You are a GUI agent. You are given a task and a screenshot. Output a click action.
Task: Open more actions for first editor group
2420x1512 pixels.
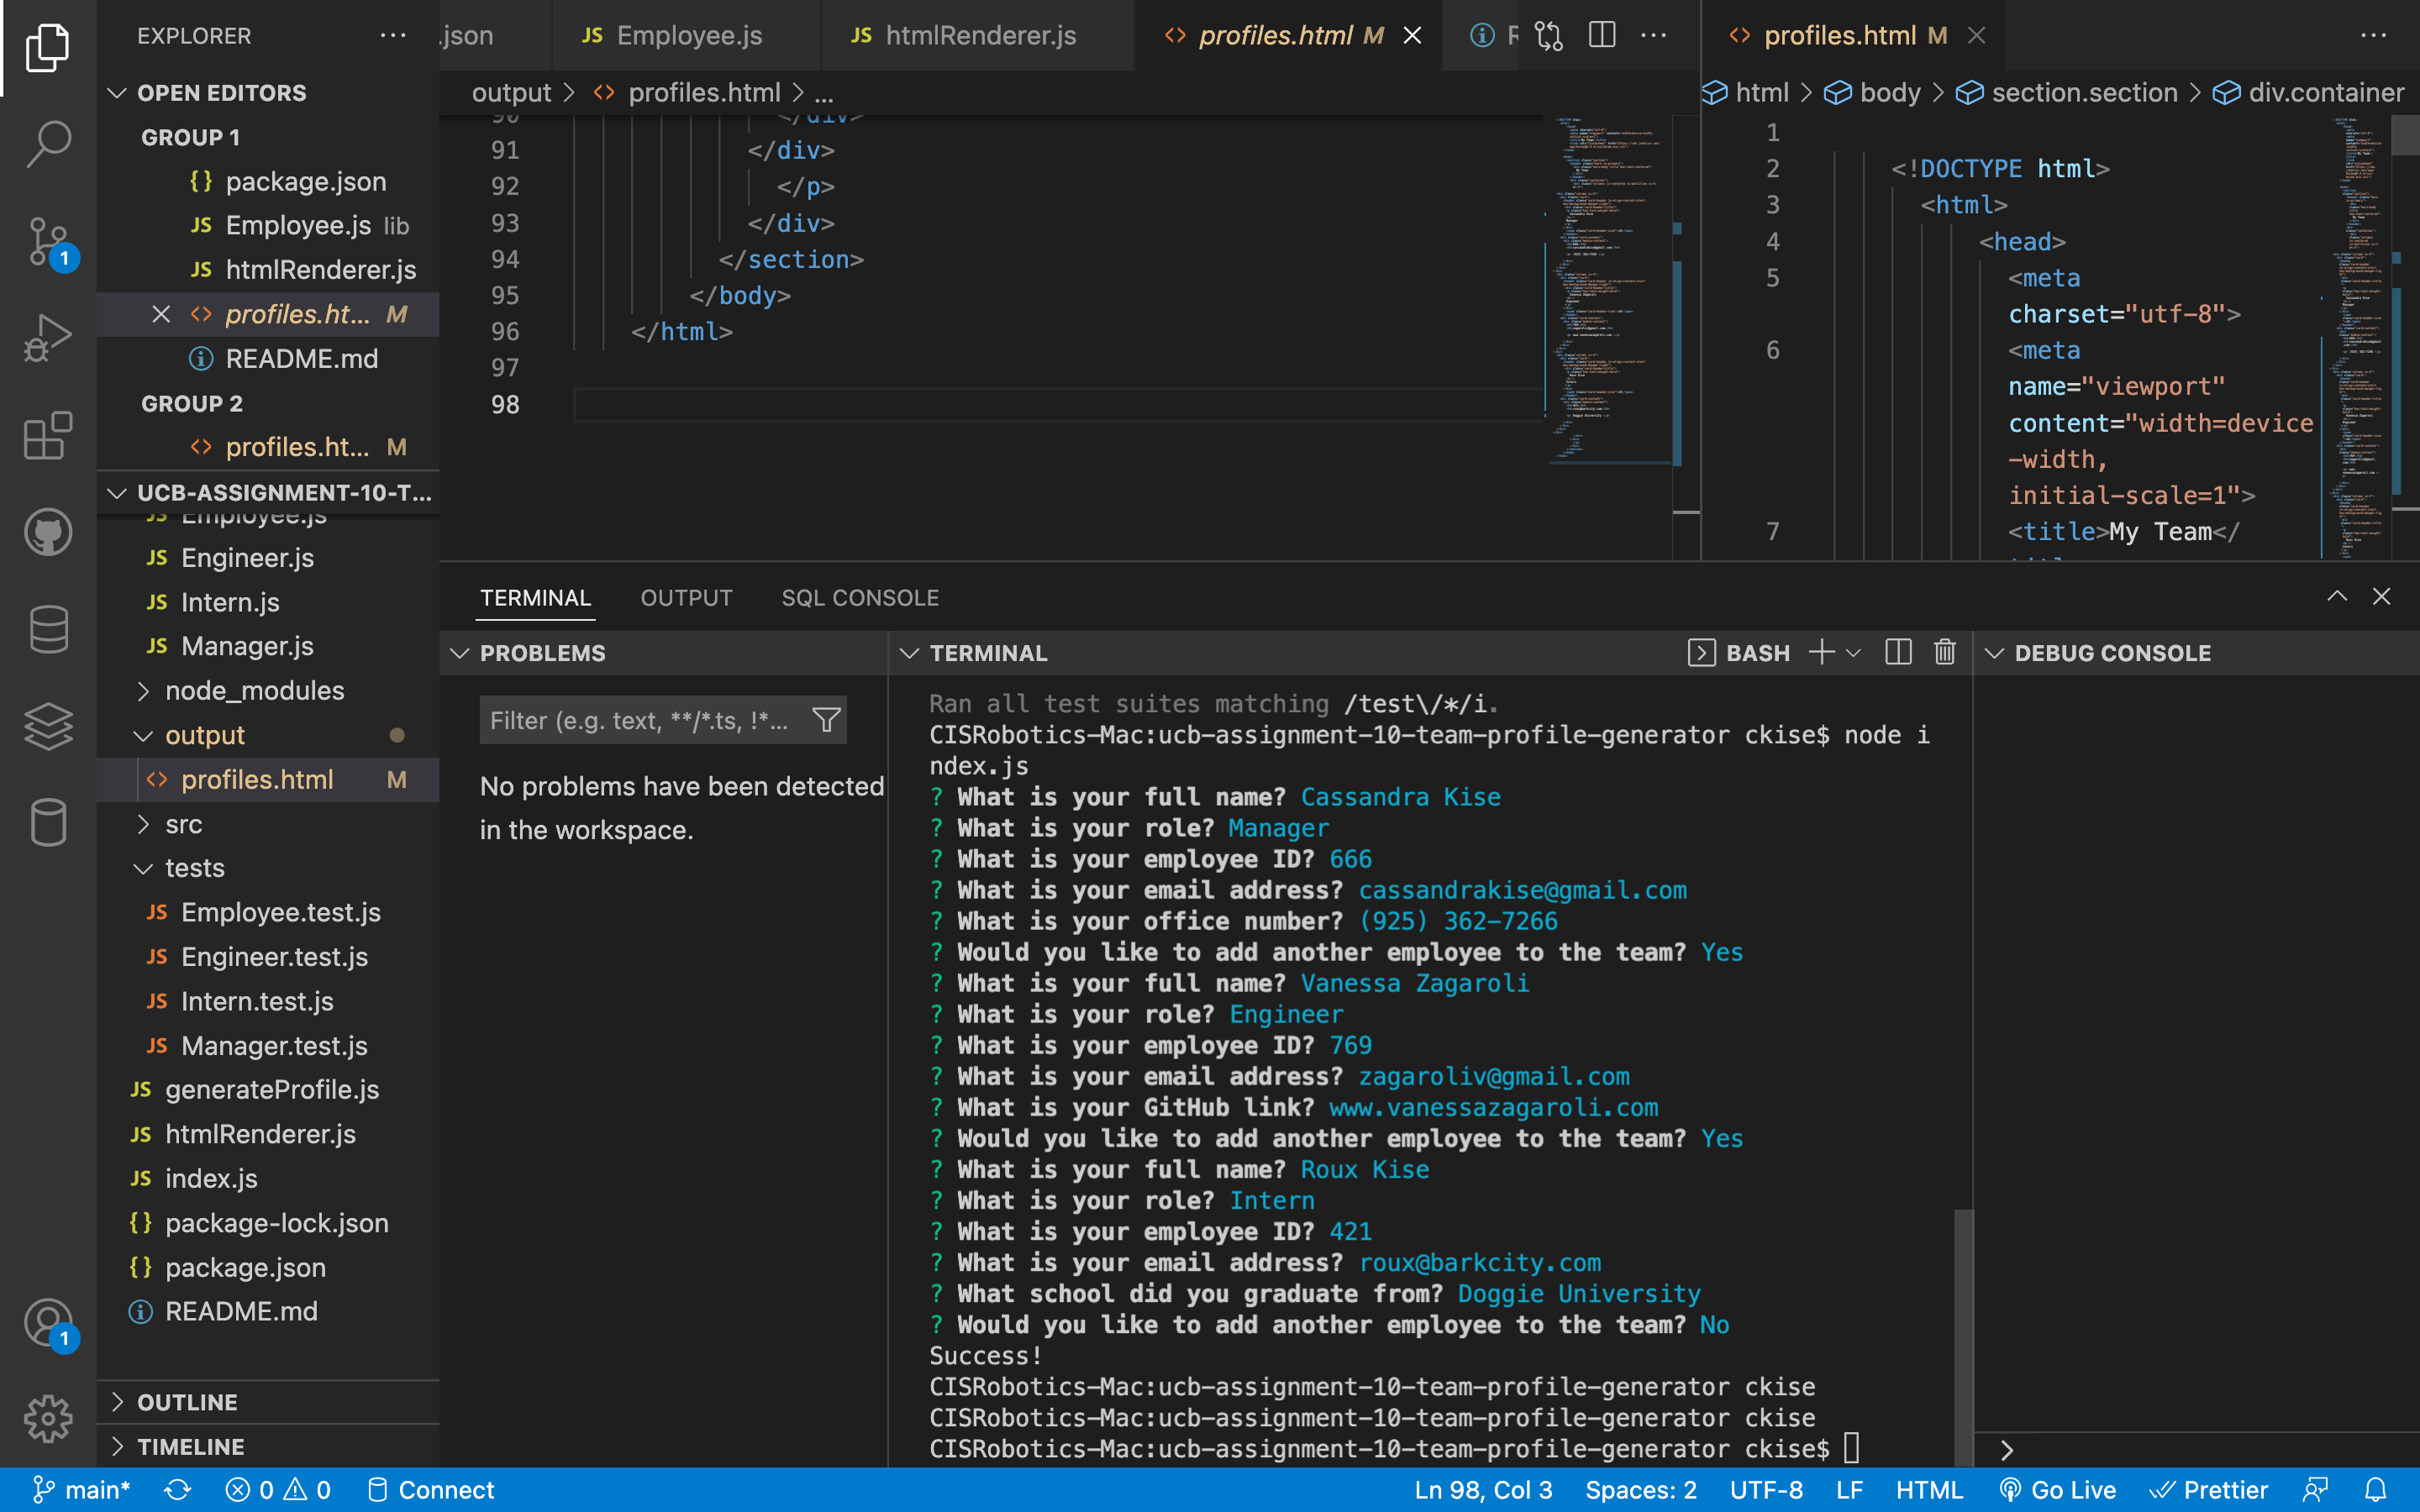click(1654, 36)
